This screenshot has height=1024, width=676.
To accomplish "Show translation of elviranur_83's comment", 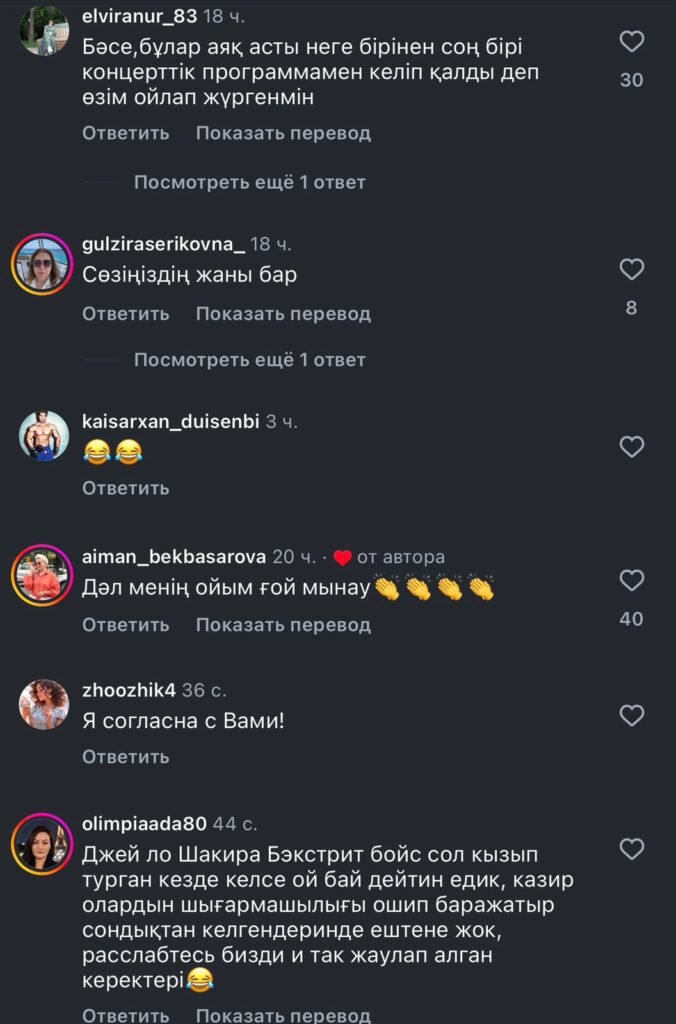I will click(x=283, y=133).
